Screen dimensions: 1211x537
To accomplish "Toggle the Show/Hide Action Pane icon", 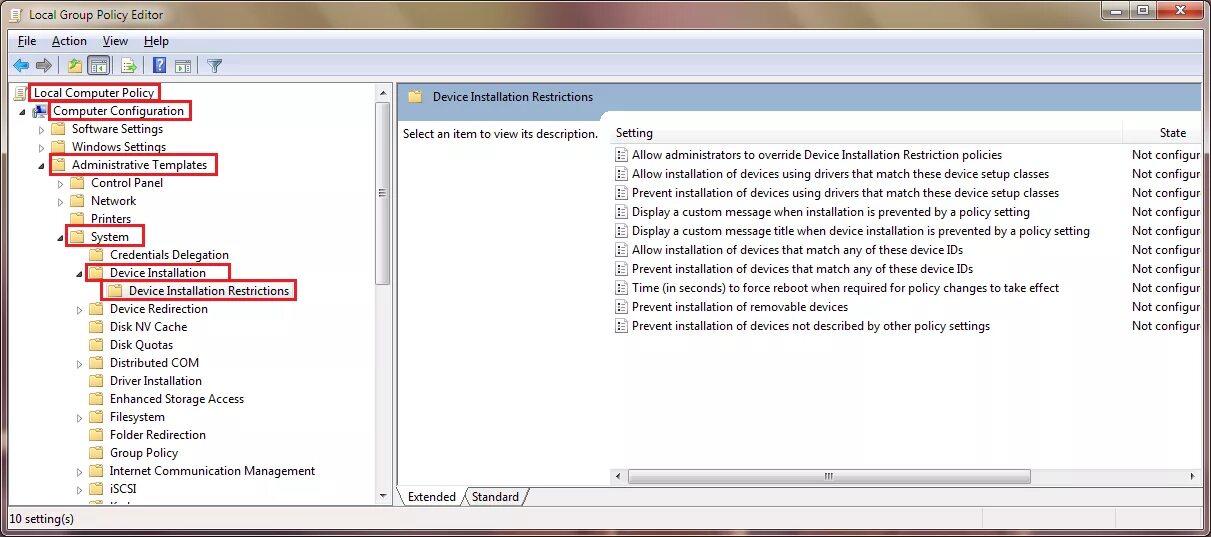I will click(x=182, y=66).
